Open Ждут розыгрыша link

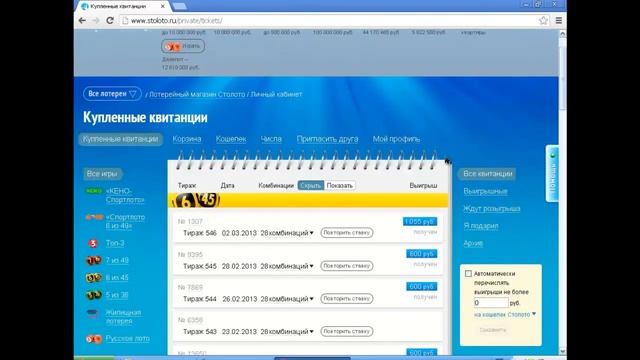pyautogui.click(x=491, y=209)
